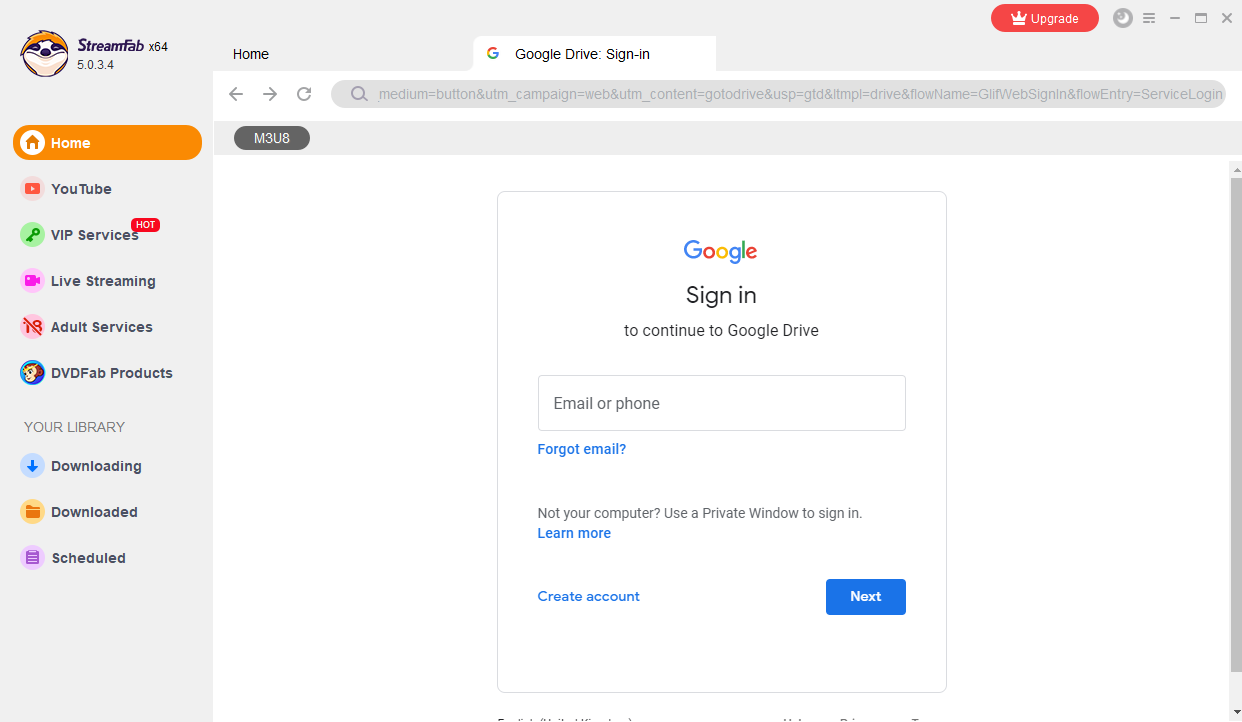Close the StreamFab window

pyautogui.click(x=1227, y=18)
